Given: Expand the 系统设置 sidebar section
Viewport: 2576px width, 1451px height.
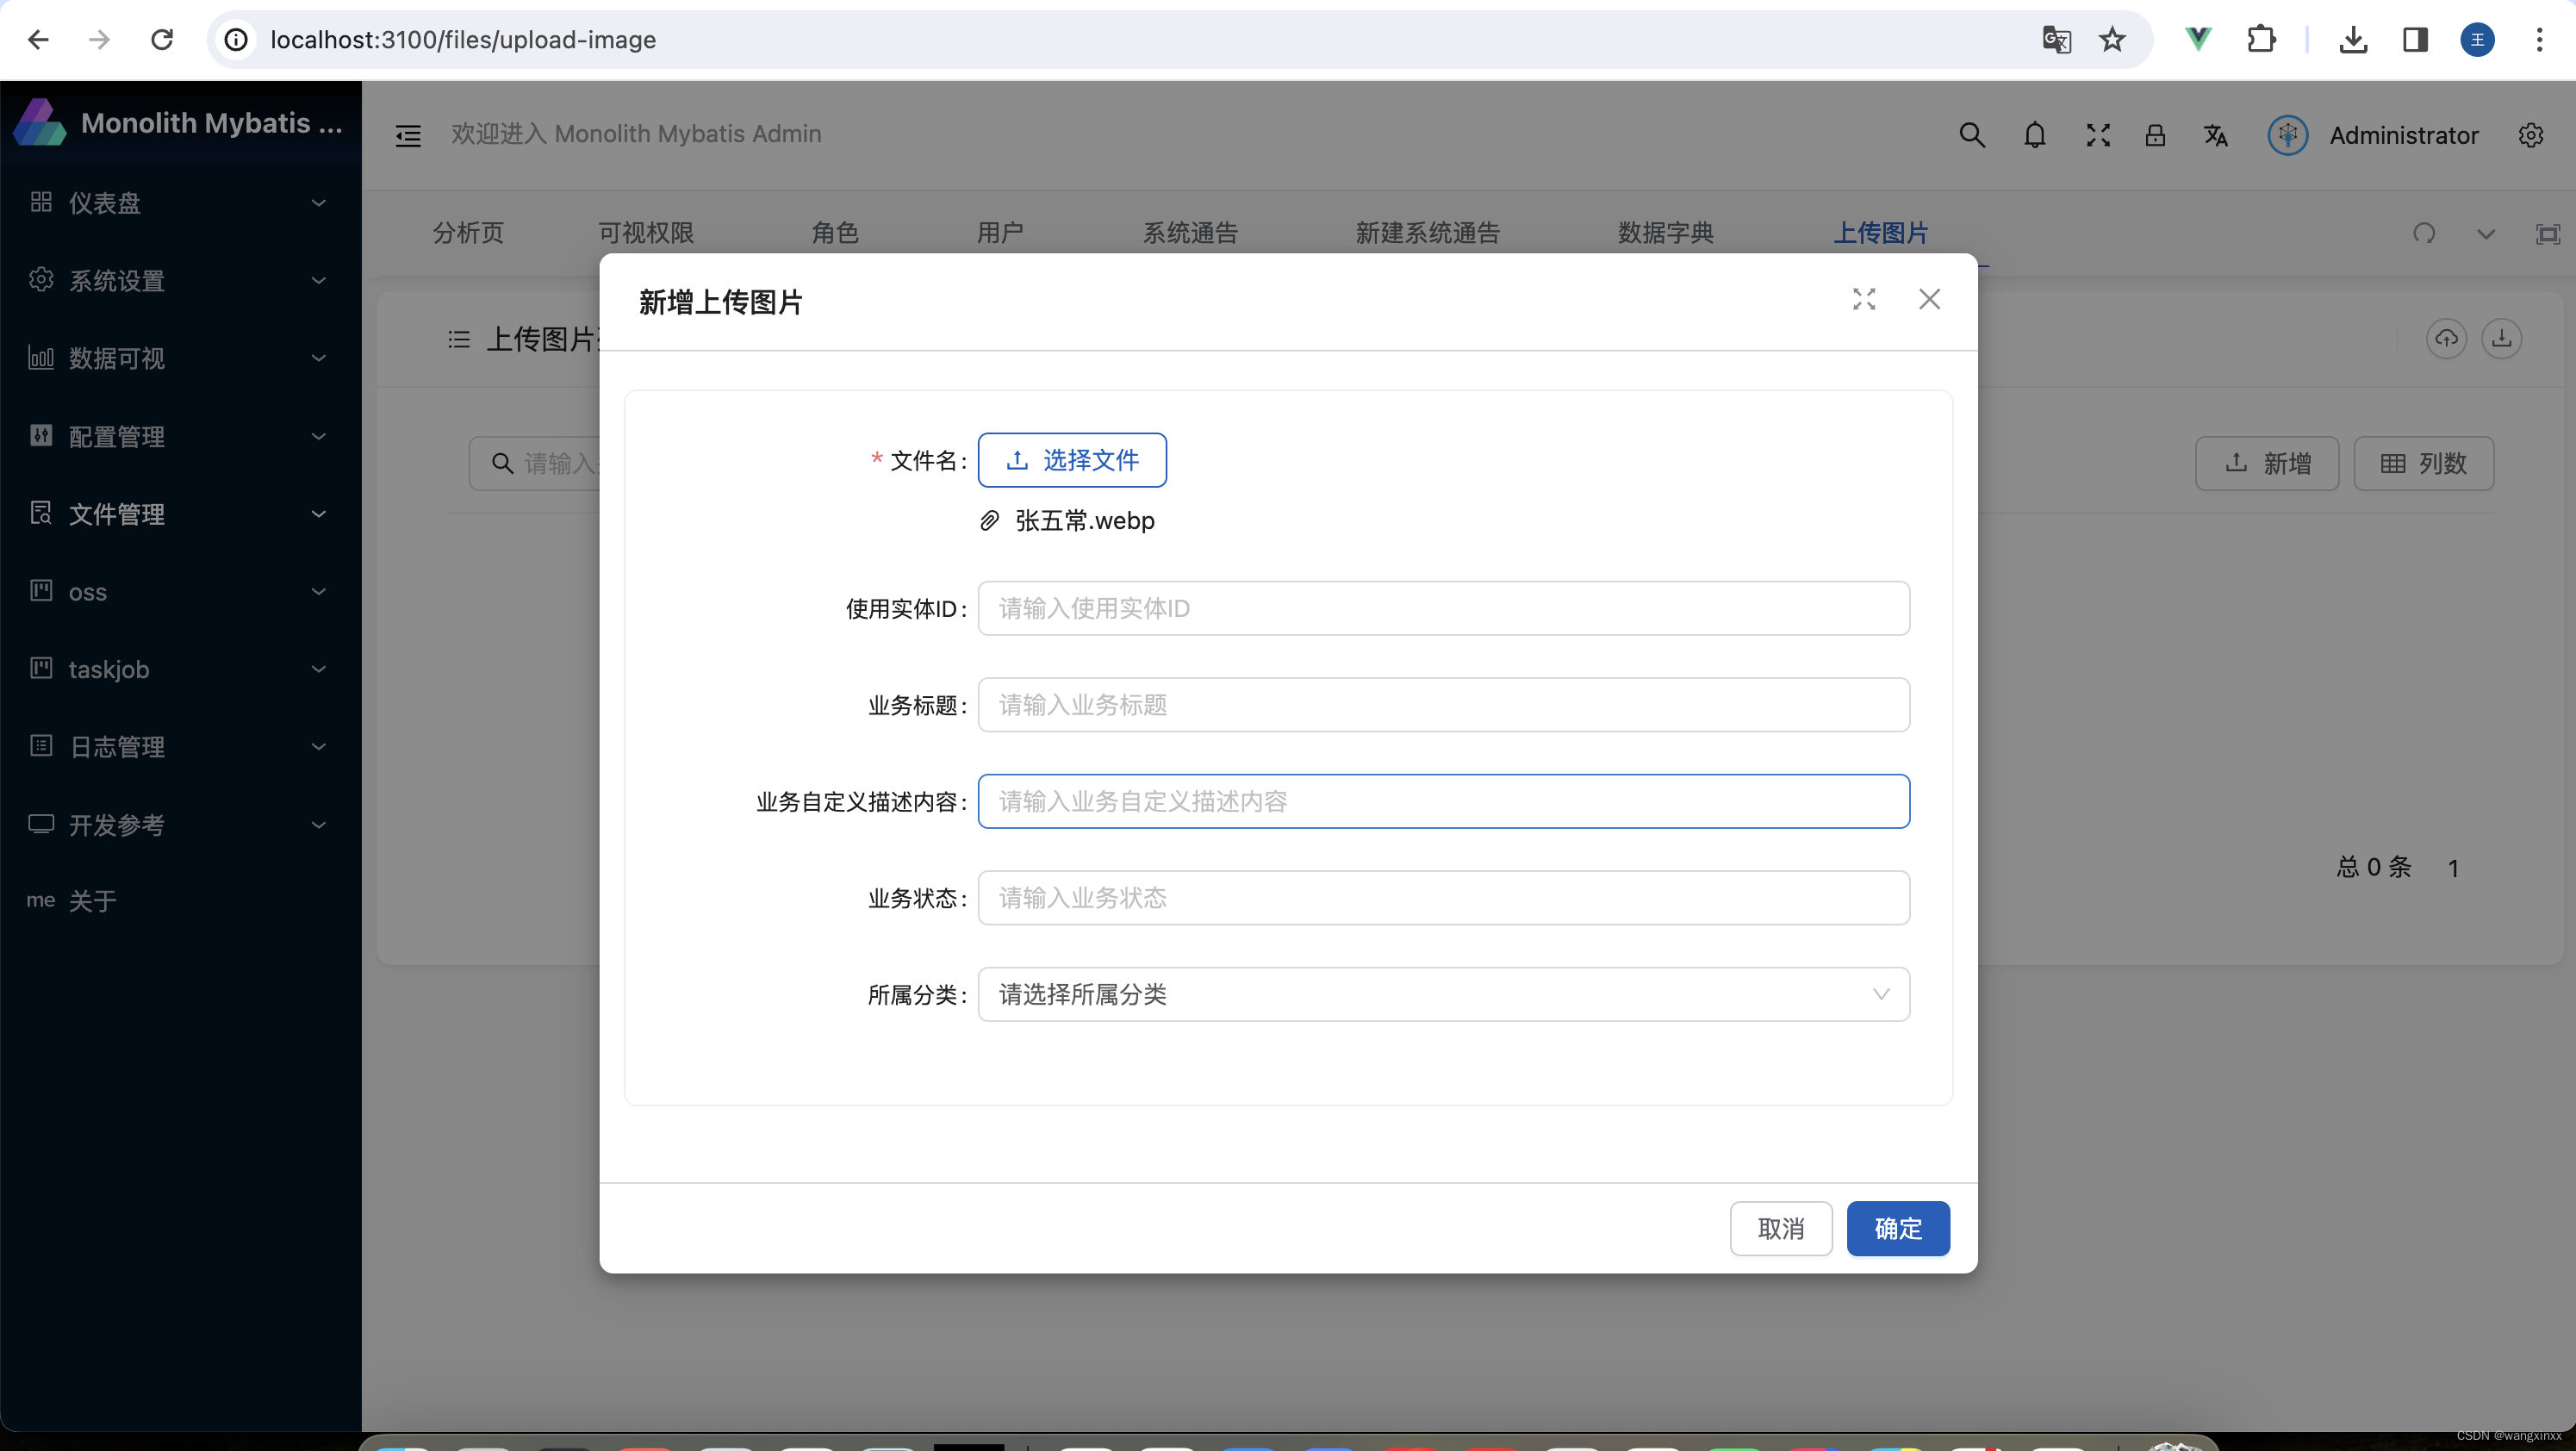Looking at the screenshot, I should pos(118,281).
